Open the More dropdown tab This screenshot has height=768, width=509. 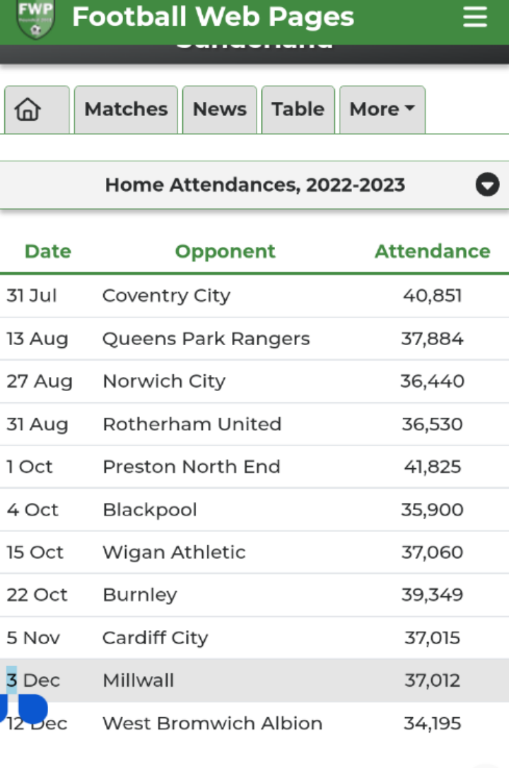pyautogui.click(x=382, y=109)
